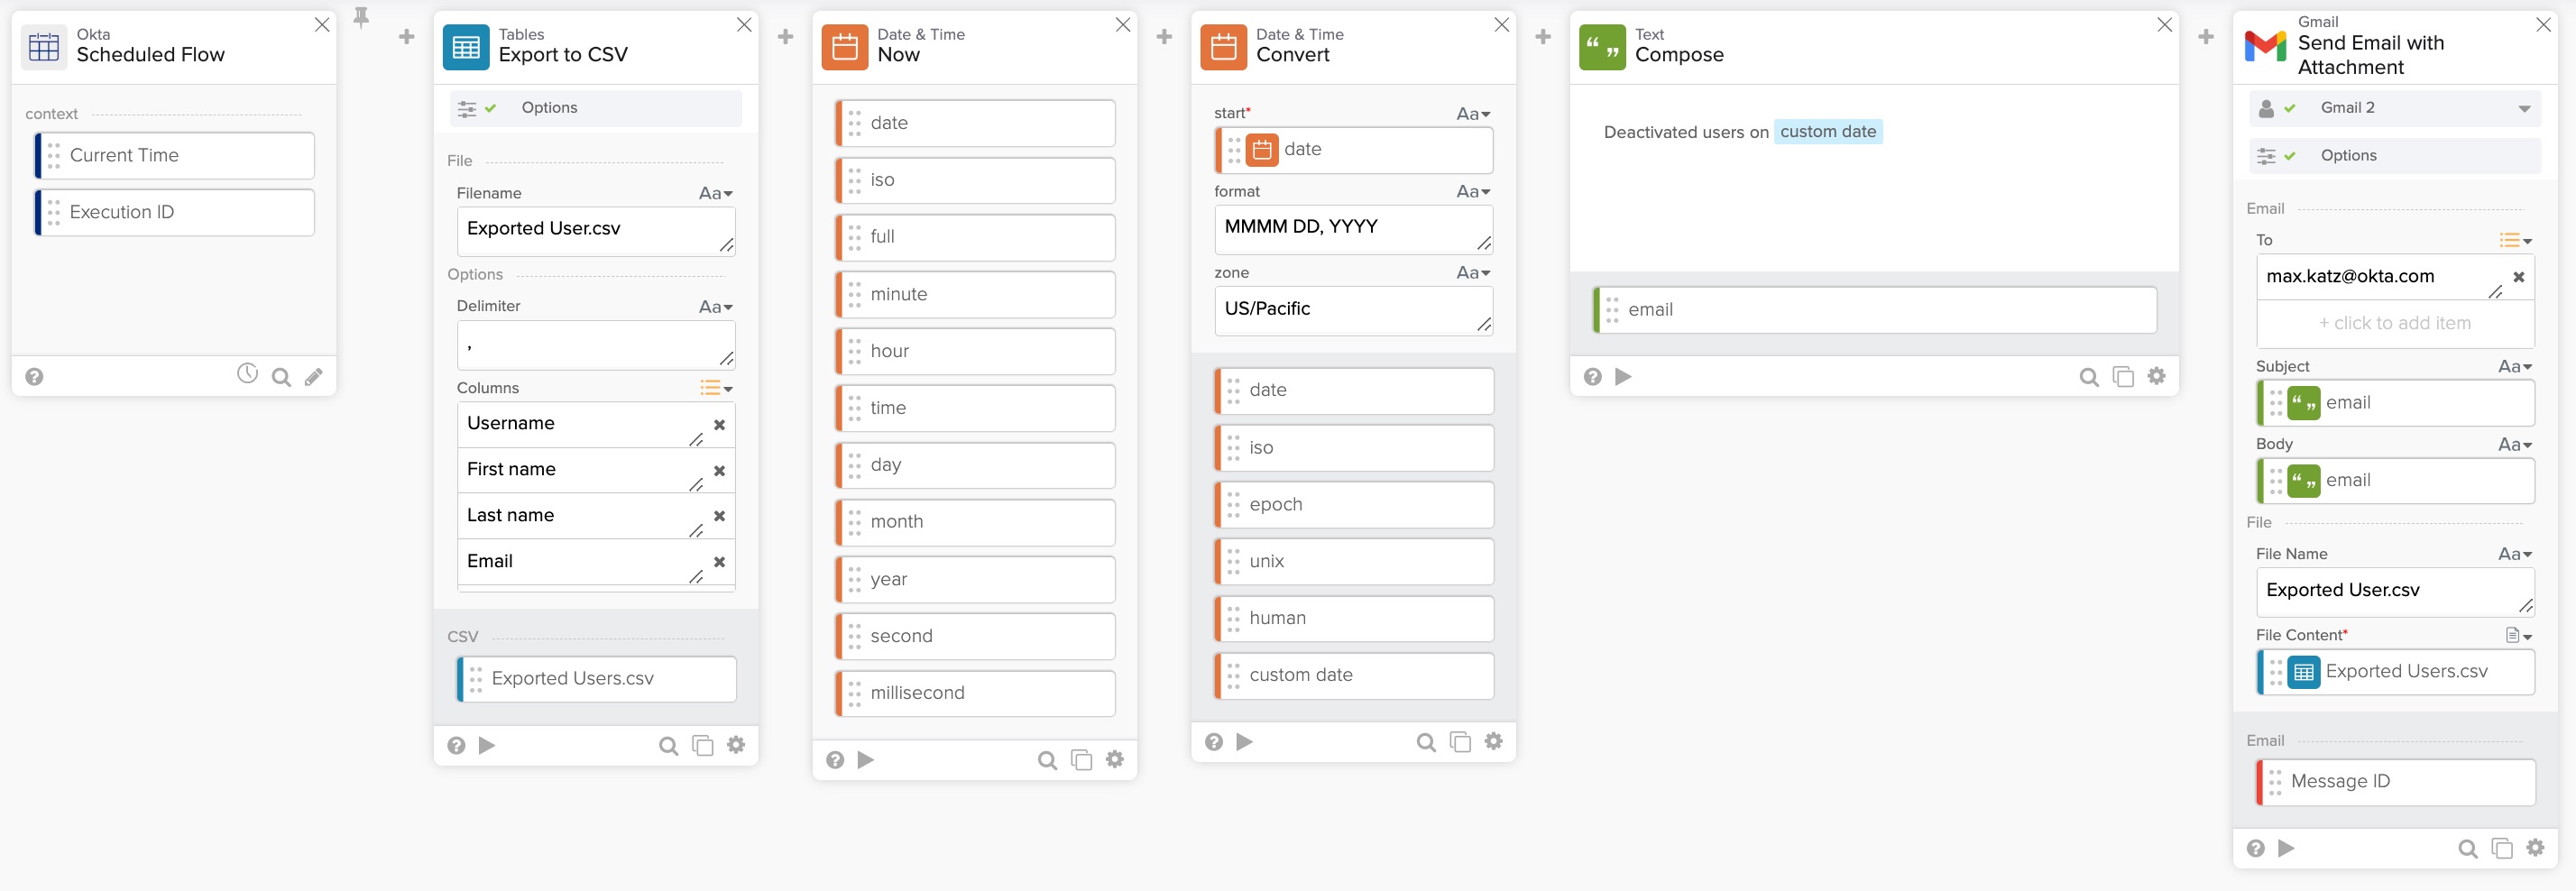
Task: Duplicate the Convert card
Action: click(1460, 742)
